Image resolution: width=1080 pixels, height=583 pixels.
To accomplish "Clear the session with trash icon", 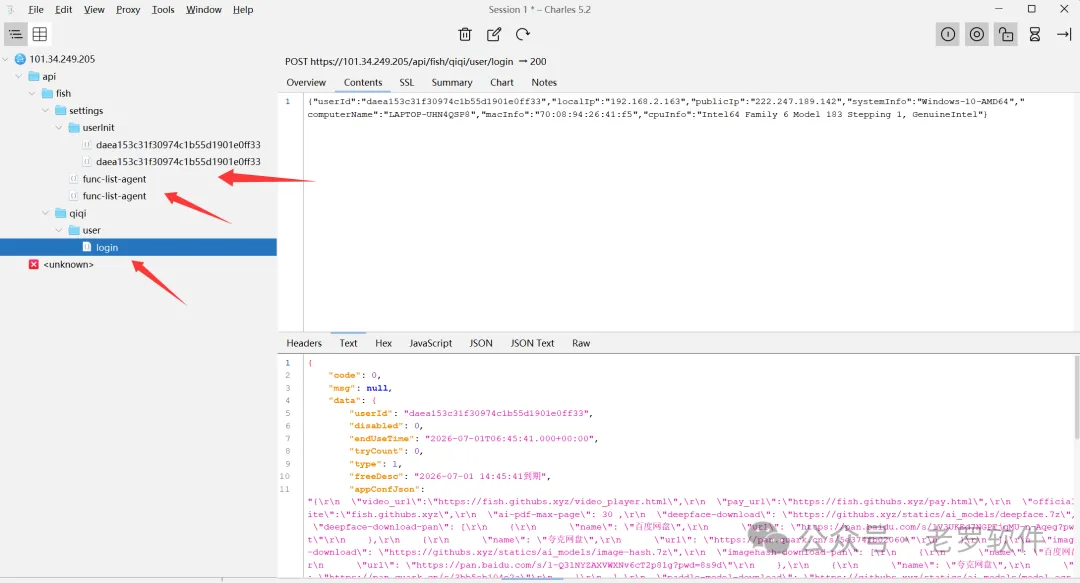I will 465,34.
